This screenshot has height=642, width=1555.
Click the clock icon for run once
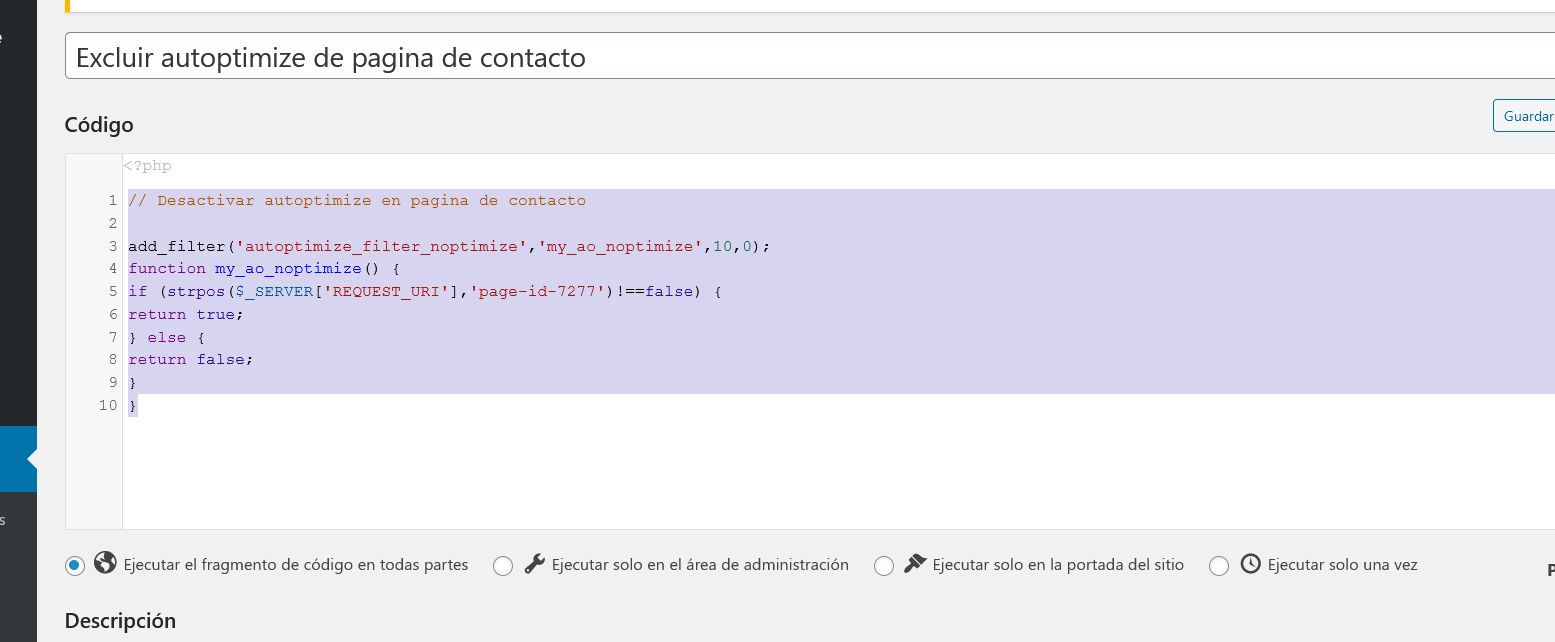[x=1250, y=564]
